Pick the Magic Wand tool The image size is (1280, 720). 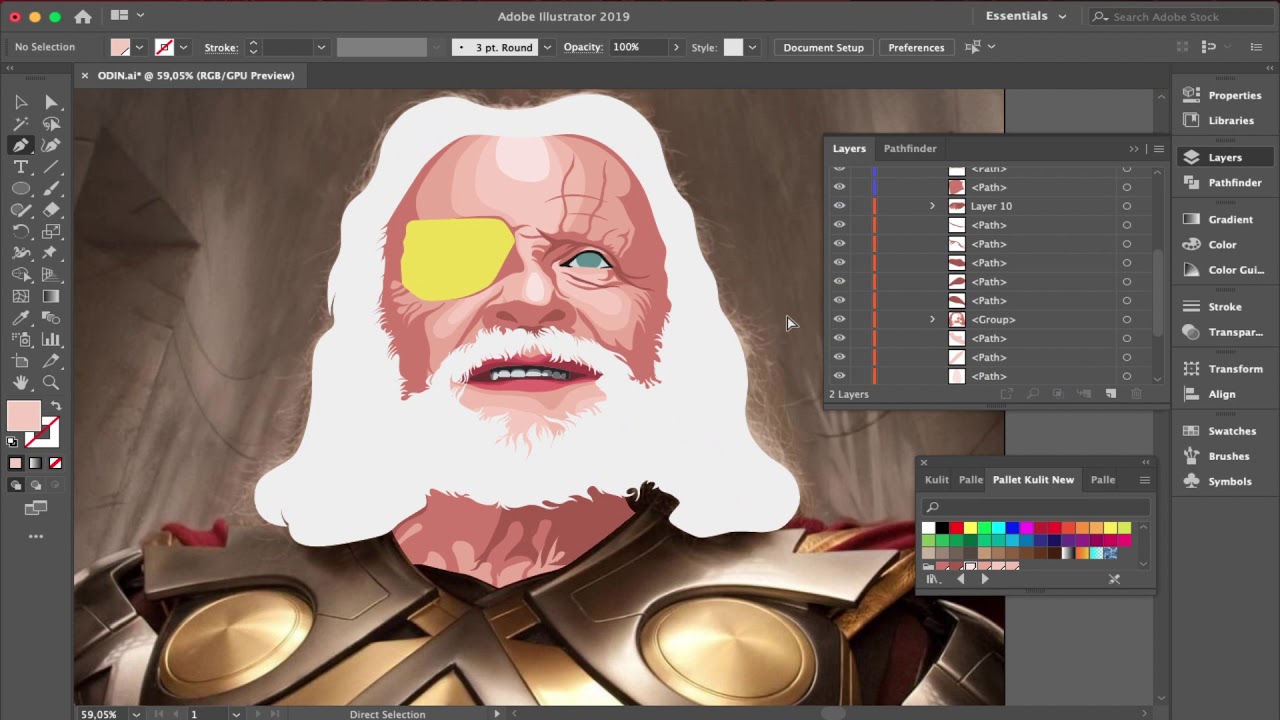tap(21, 124)
